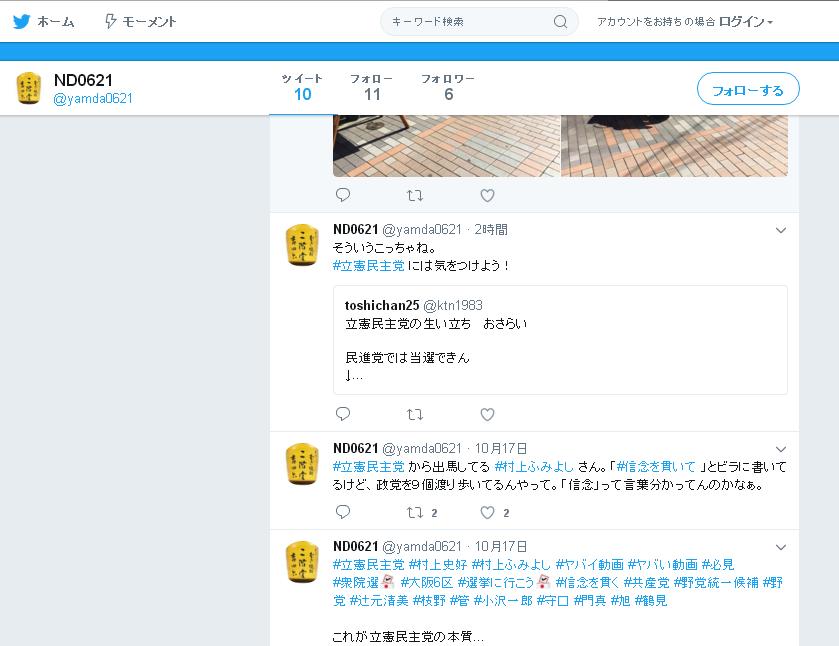The width and height of the screenshot is (839, 646).
Task: Expand options for the hashtag-list tweet
Action: pos(781,548)
